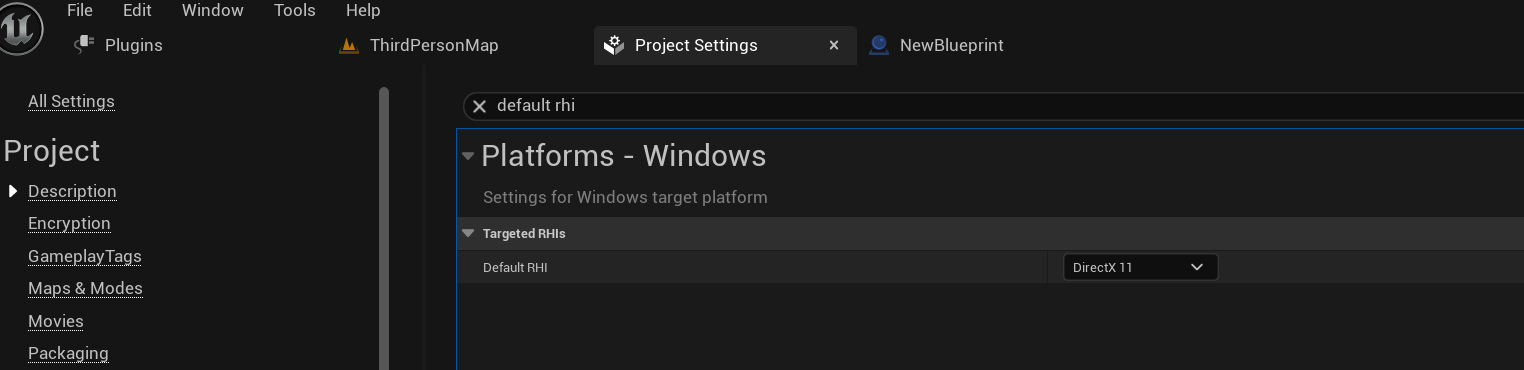
Task: Open the Movies settings page
Action: coord(56,321)
